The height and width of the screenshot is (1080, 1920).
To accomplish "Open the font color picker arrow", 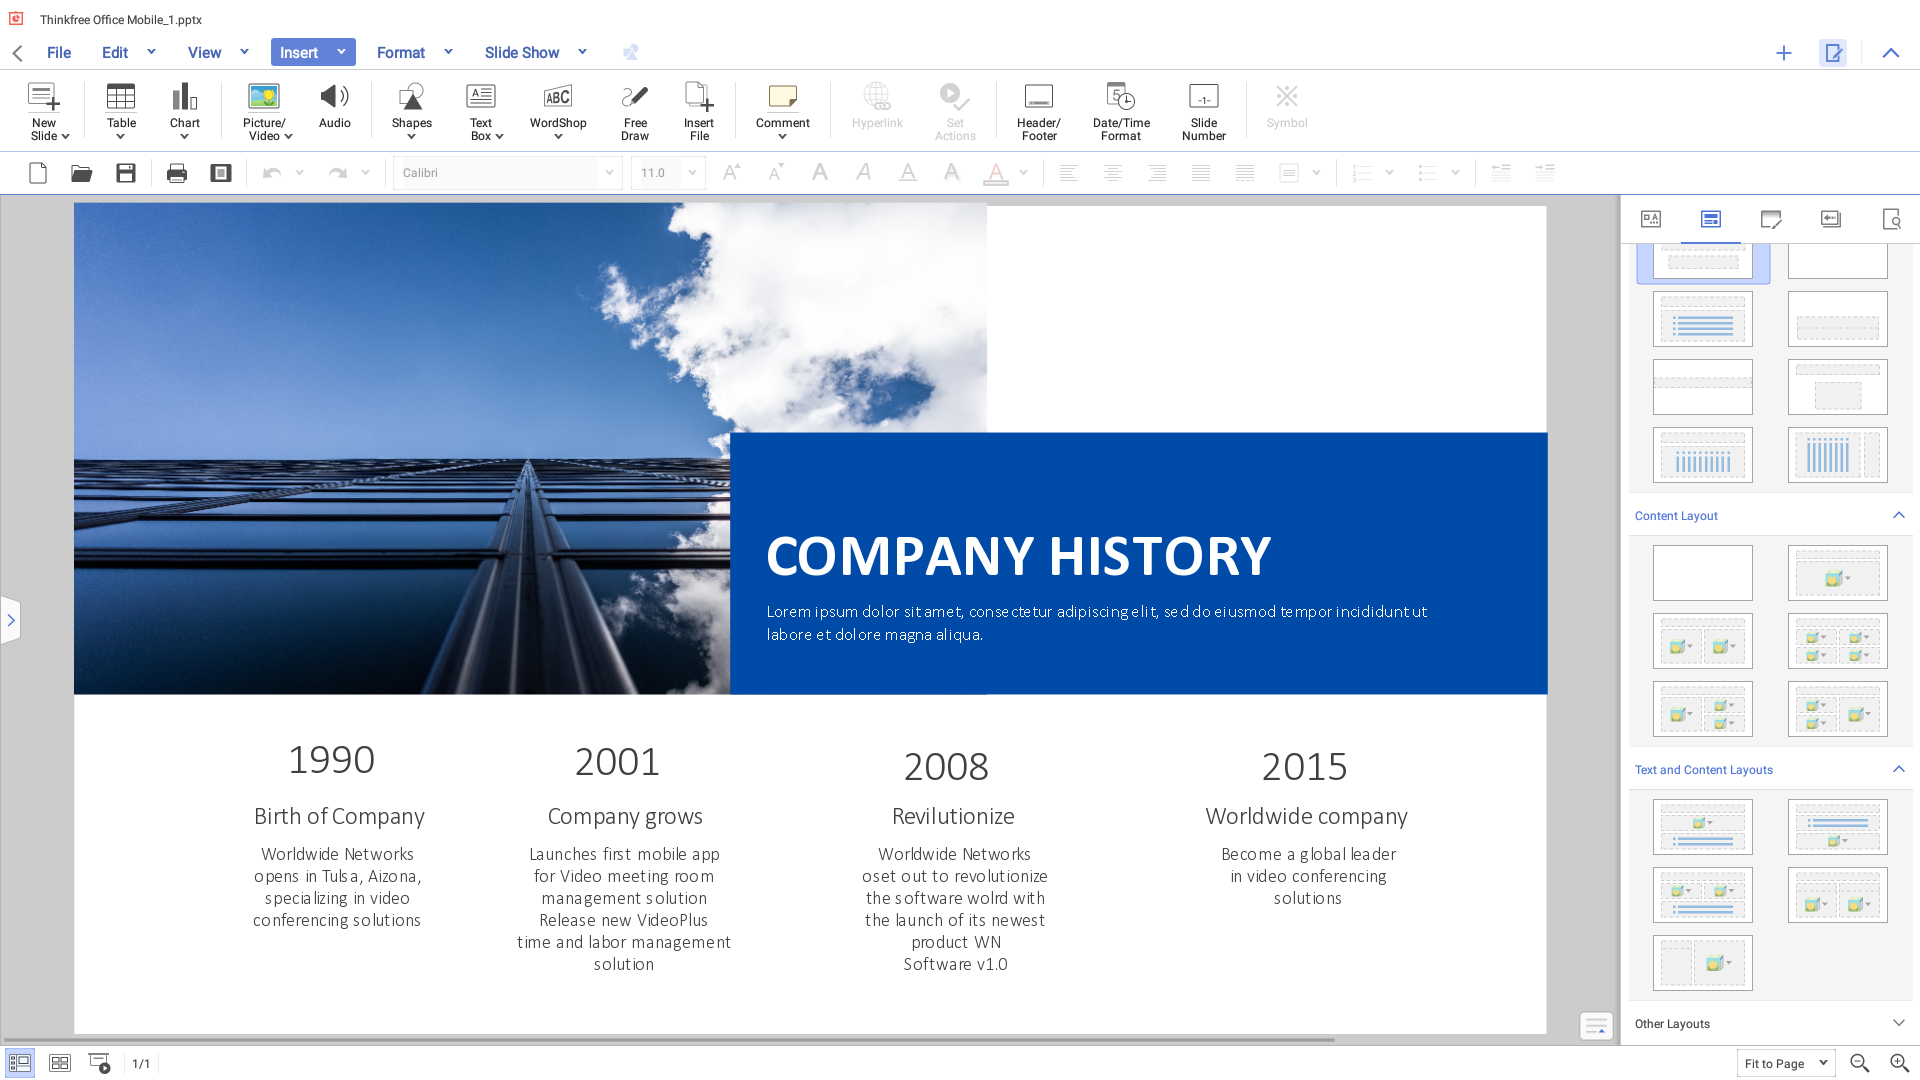I will pyautogui.click(x=1023, y=173).
